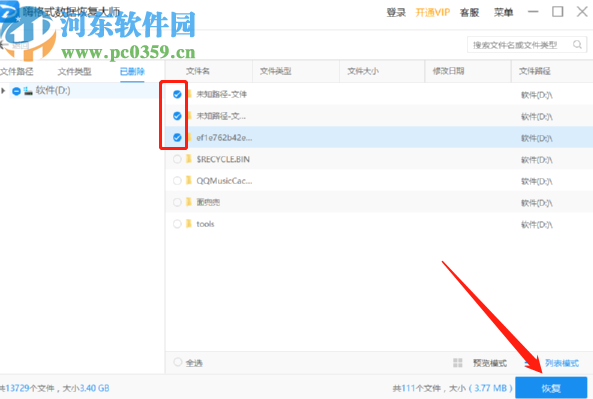Viewport: 593px width, 399px height.
Task: Uncheck the second 未知路径-文... folder checkbox
Action: (177, 116)
